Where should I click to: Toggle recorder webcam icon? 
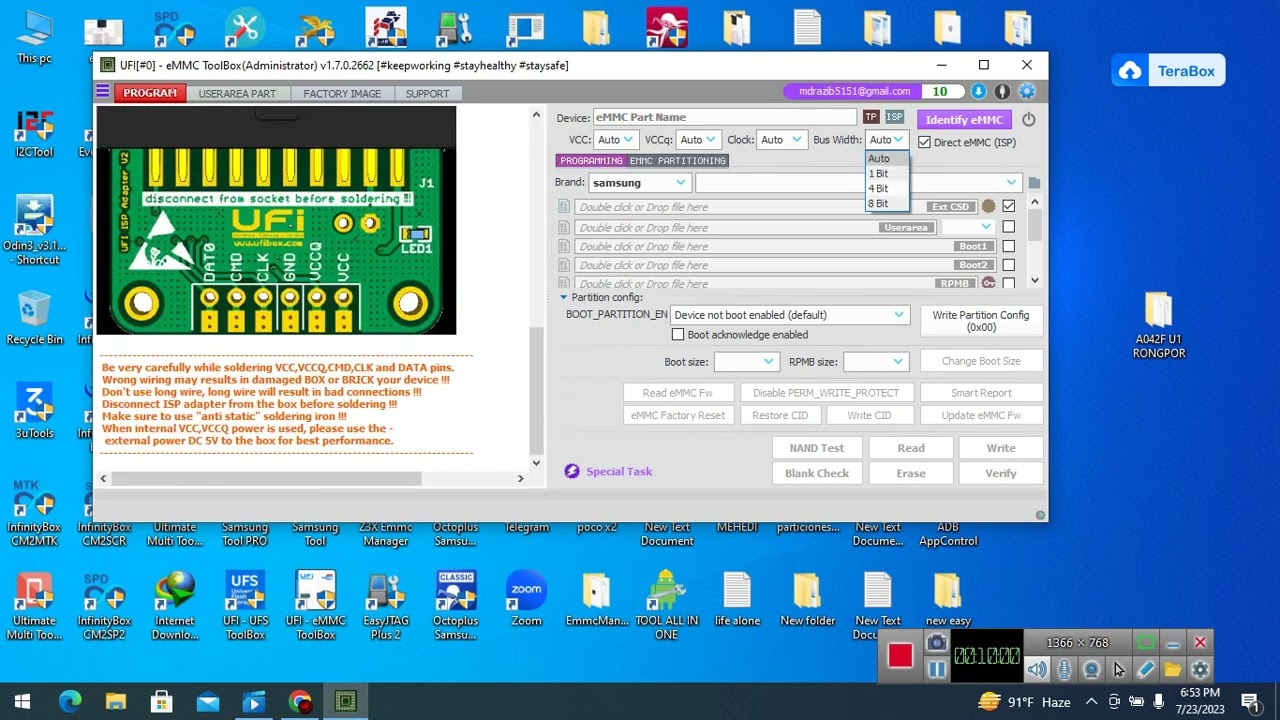[1091, 670]
